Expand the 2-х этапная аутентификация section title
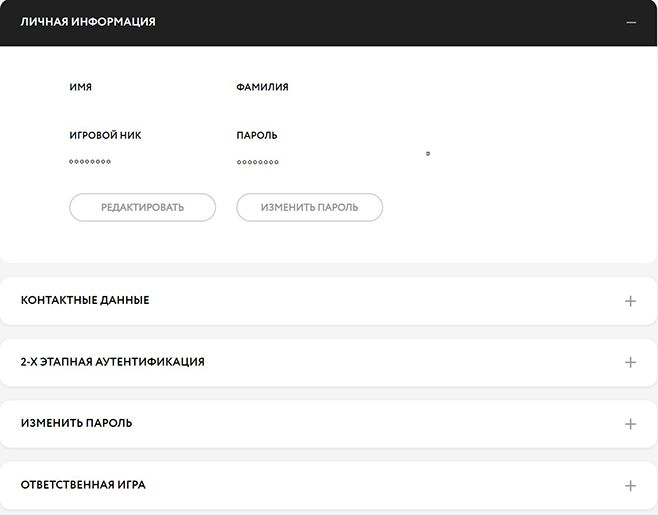The image size is (658, 515). coord(112,362)
